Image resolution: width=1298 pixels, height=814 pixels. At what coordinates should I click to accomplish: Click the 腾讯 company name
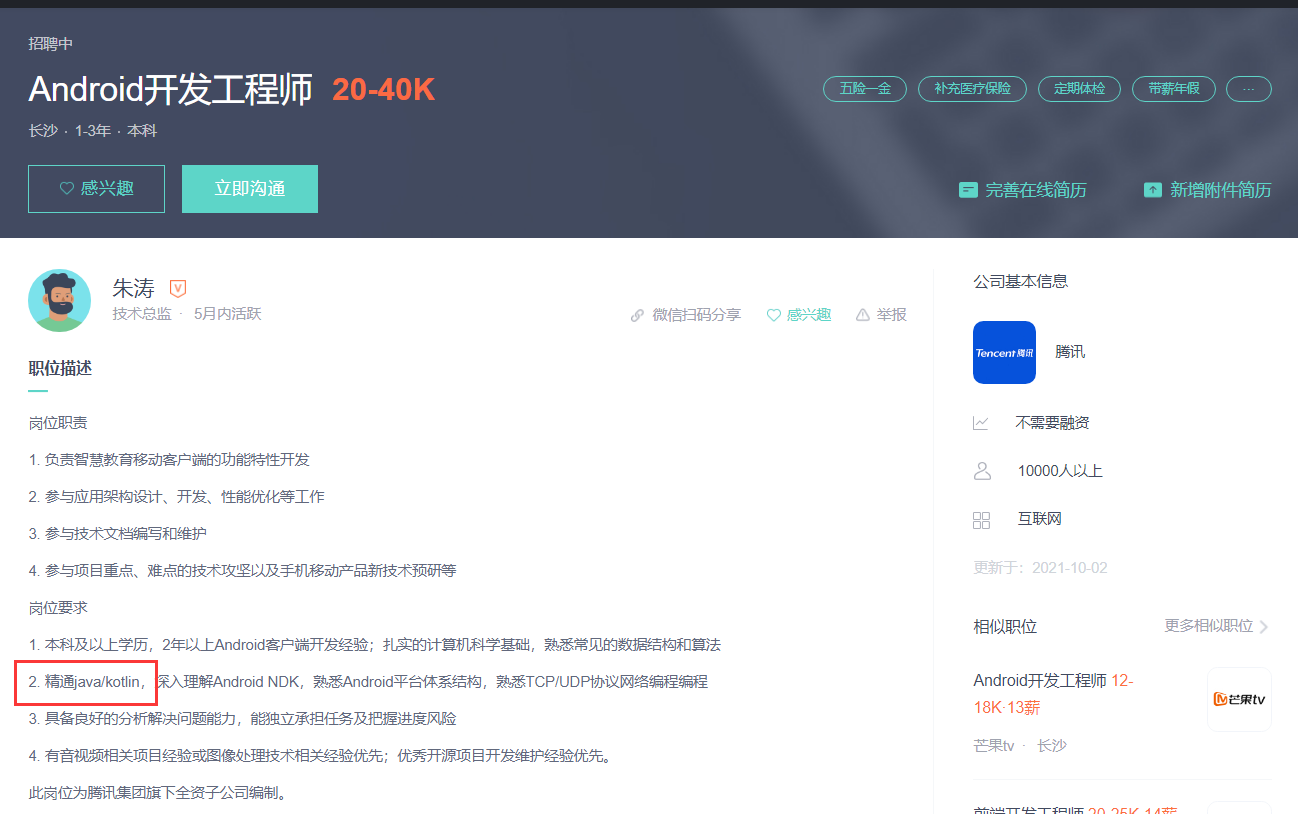pyautogui.click(x=1070, y=352)
